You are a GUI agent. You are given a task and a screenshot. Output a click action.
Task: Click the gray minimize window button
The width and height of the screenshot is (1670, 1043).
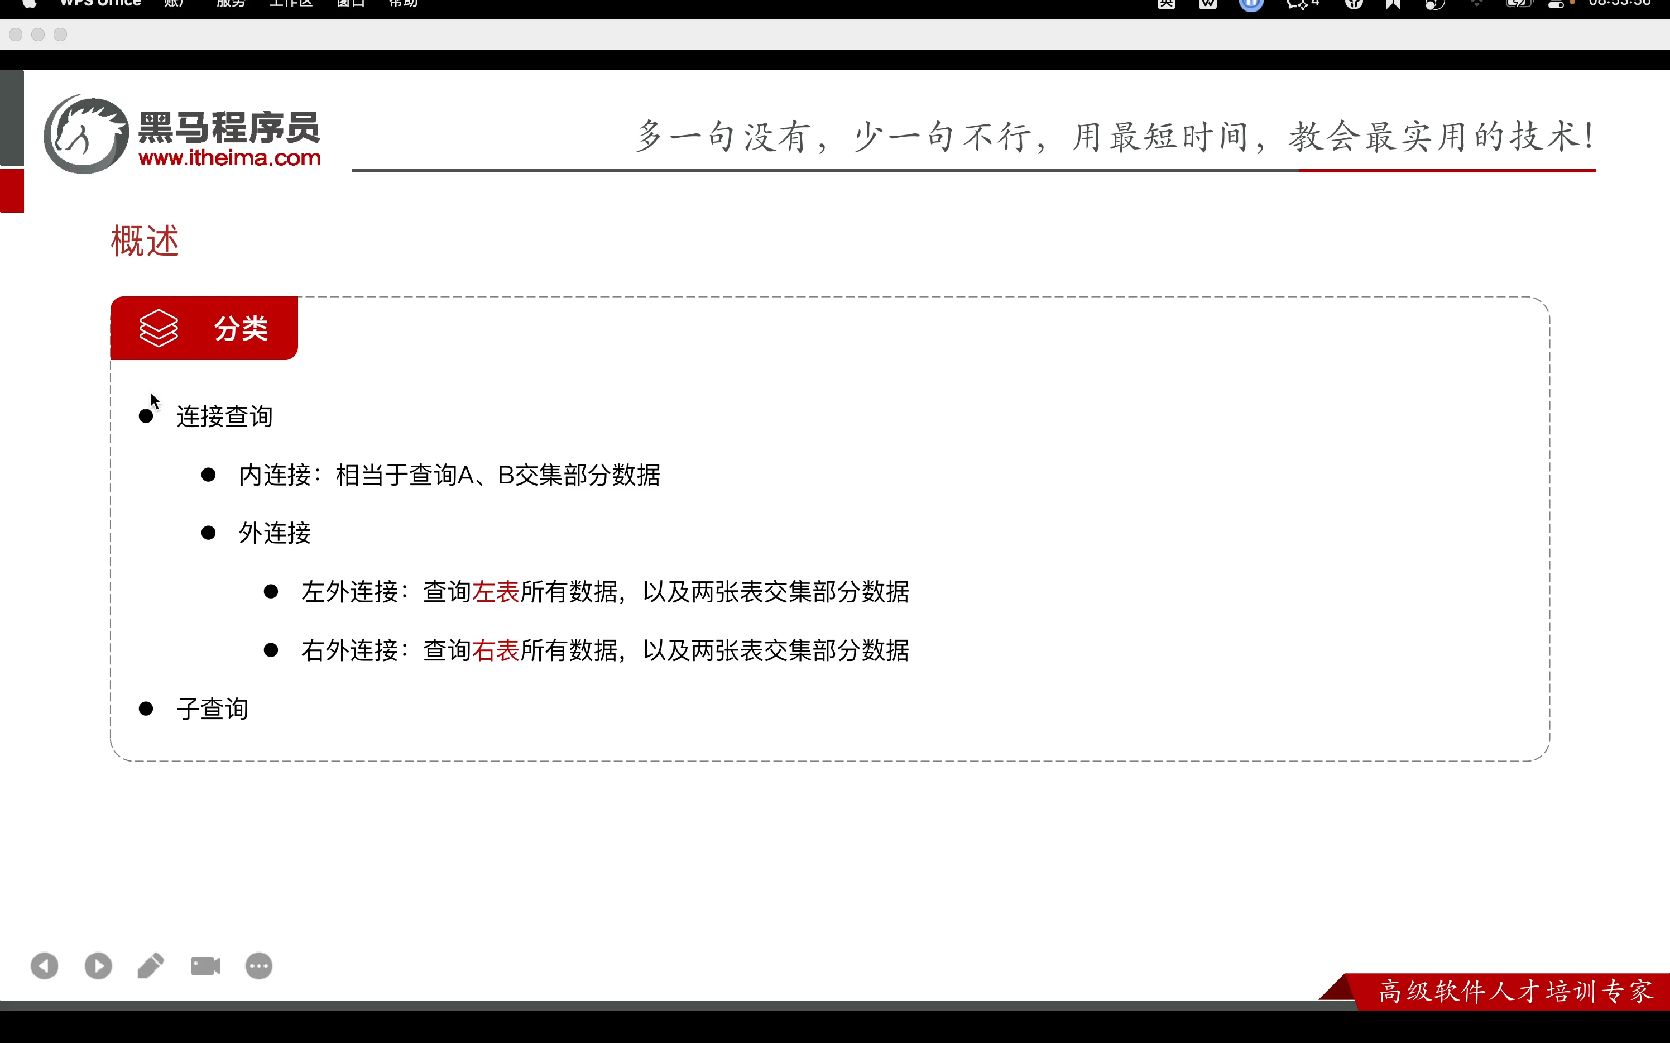click(38, 34)
